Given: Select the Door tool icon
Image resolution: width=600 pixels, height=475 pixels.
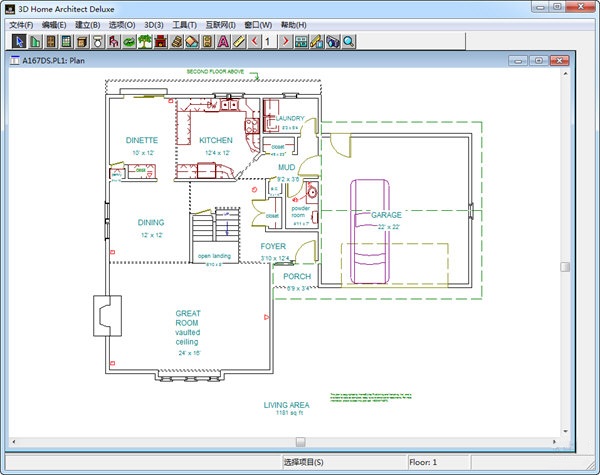Looking at the screenshot, I should 51,41.
